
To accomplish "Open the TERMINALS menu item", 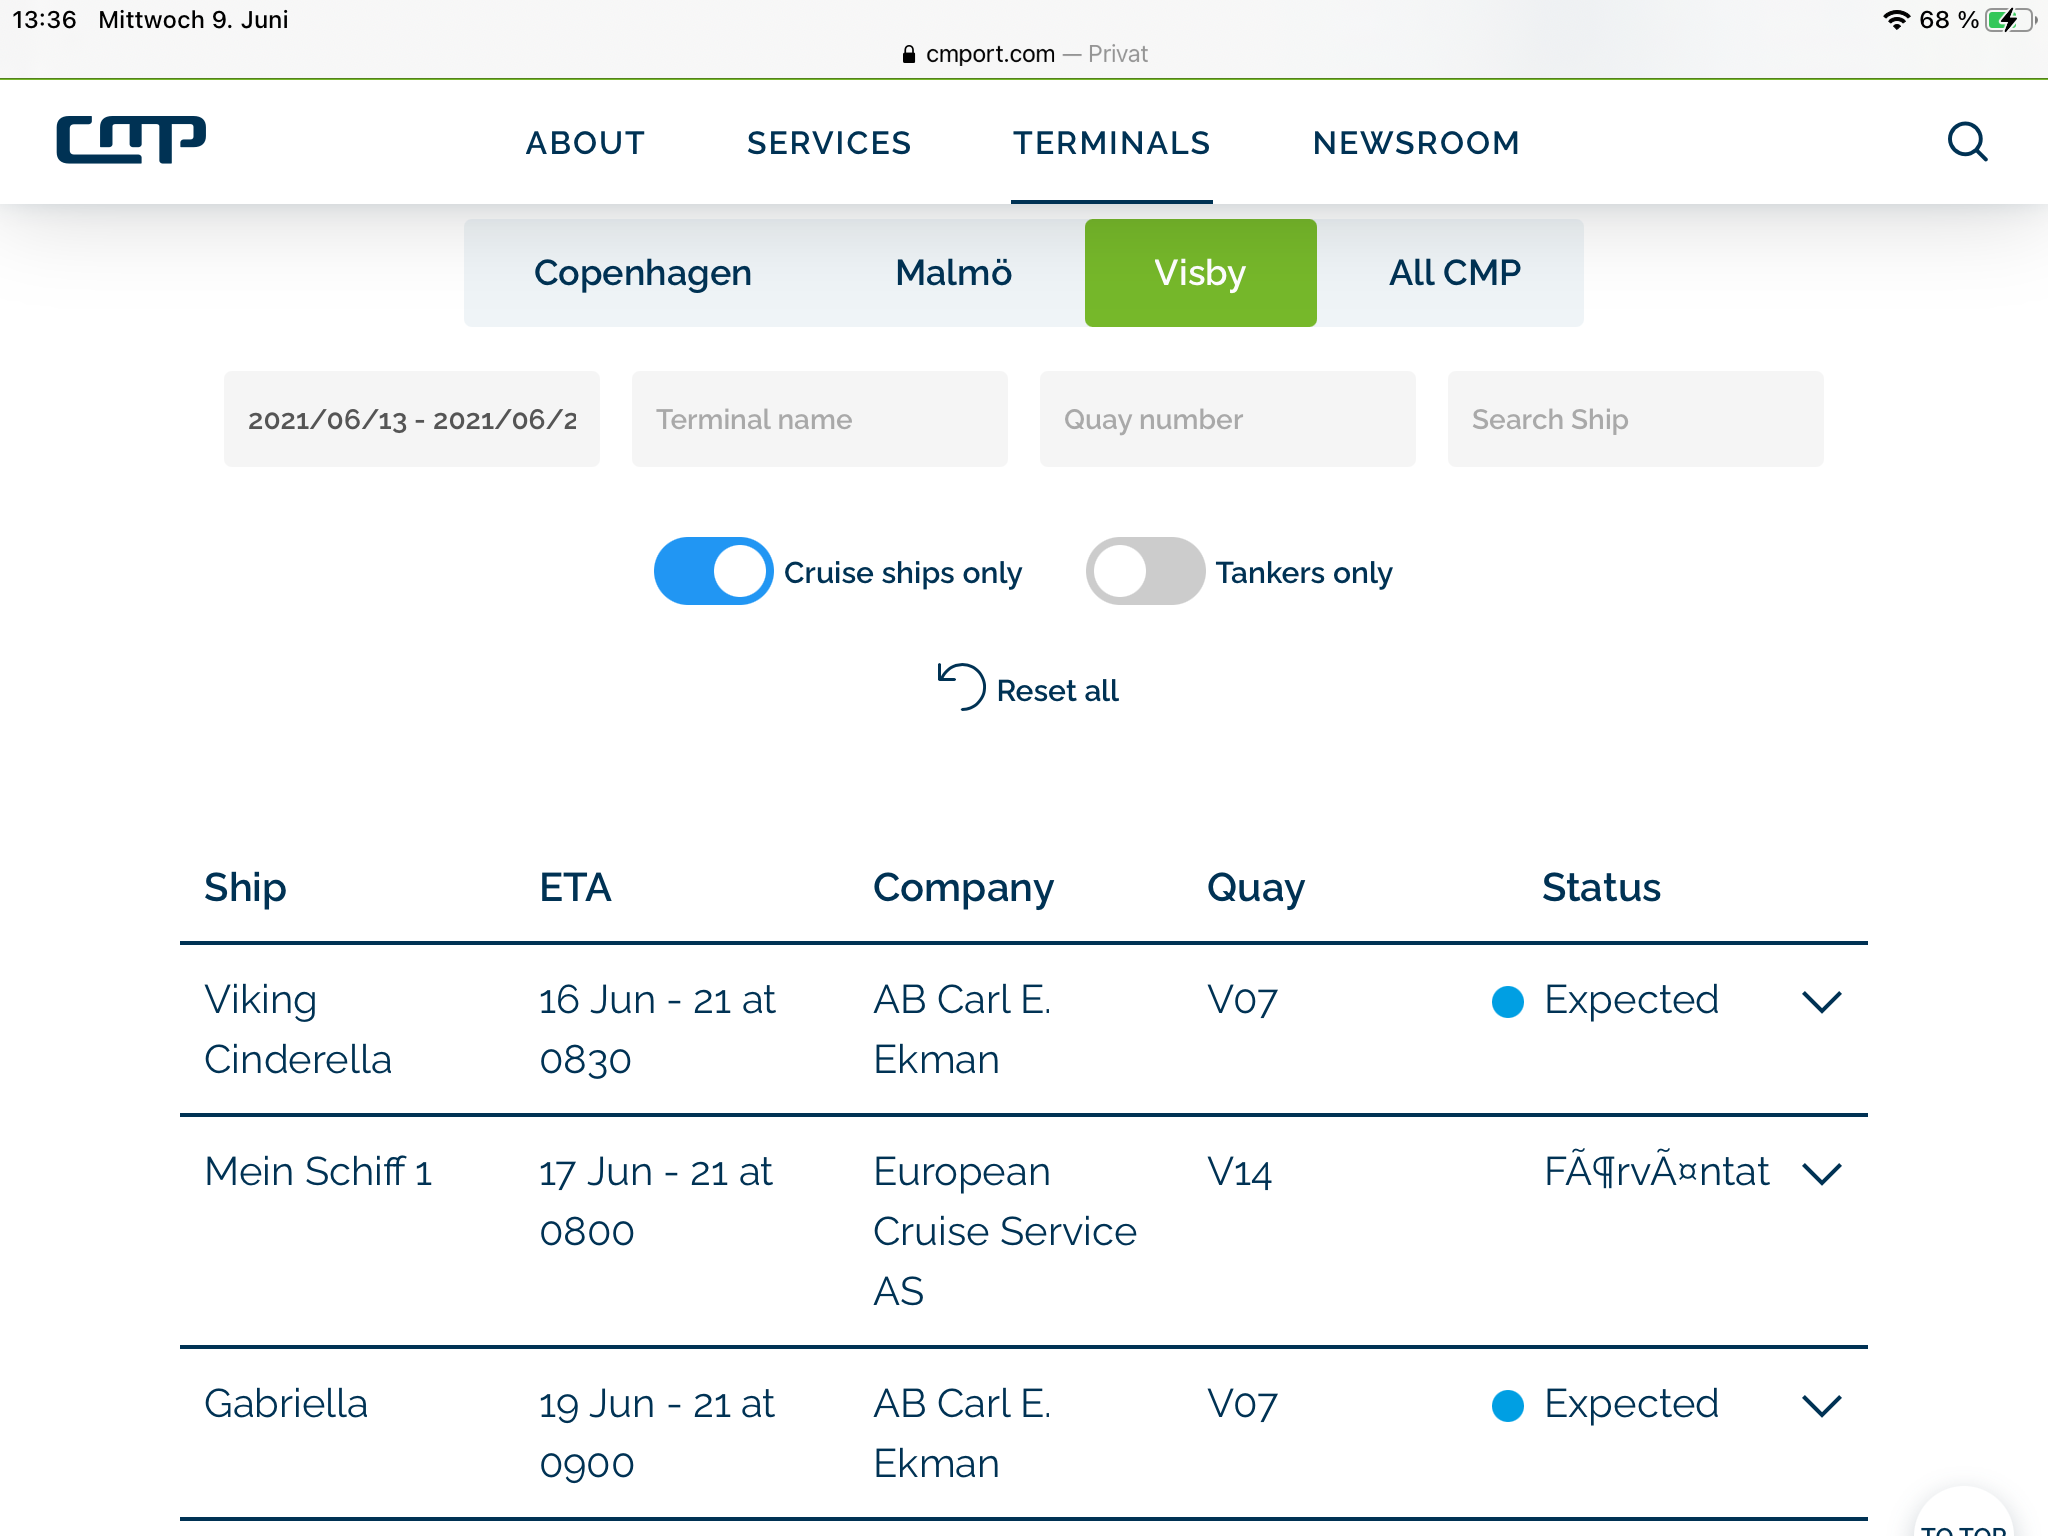I will [x=1111, y=143].
